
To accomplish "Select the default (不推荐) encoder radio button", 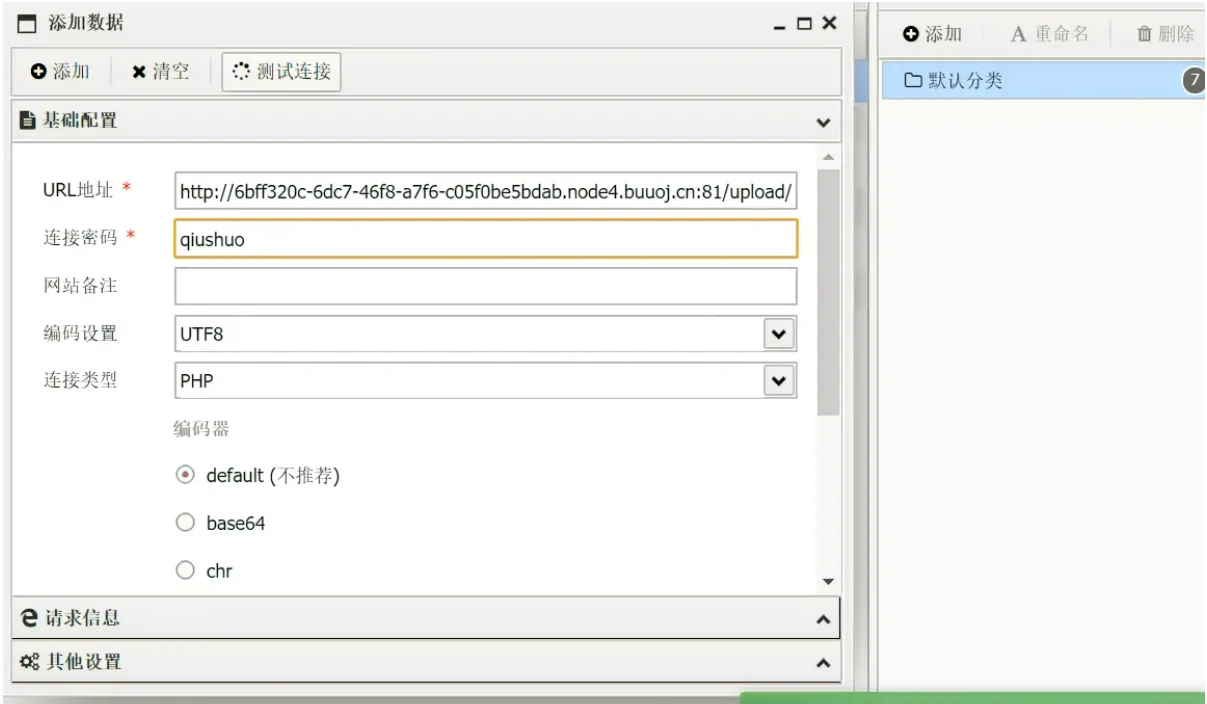I will pos(185,476).
